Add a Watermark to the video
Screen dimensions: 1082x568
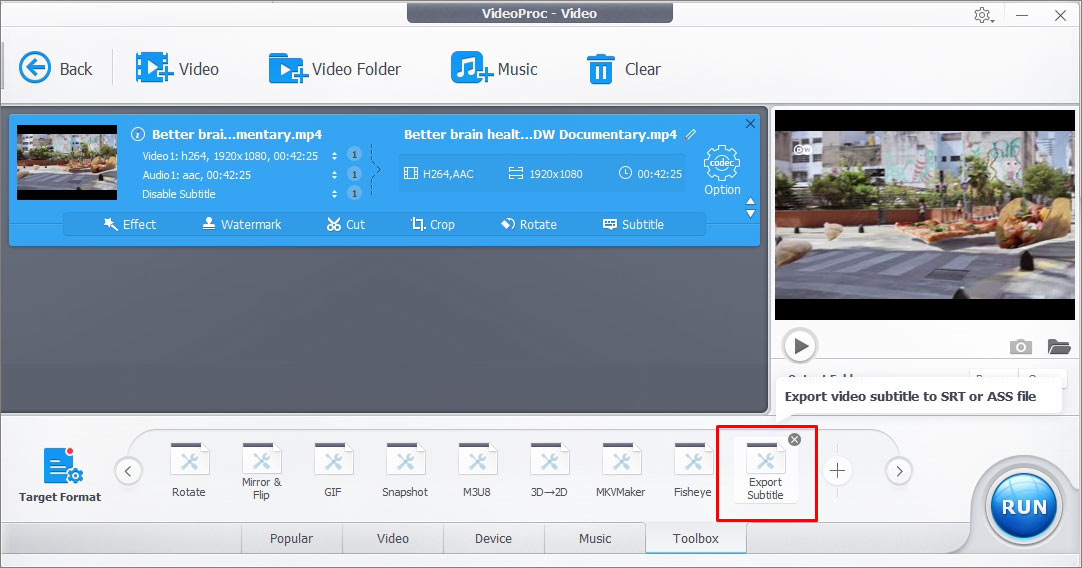(242, 224)
